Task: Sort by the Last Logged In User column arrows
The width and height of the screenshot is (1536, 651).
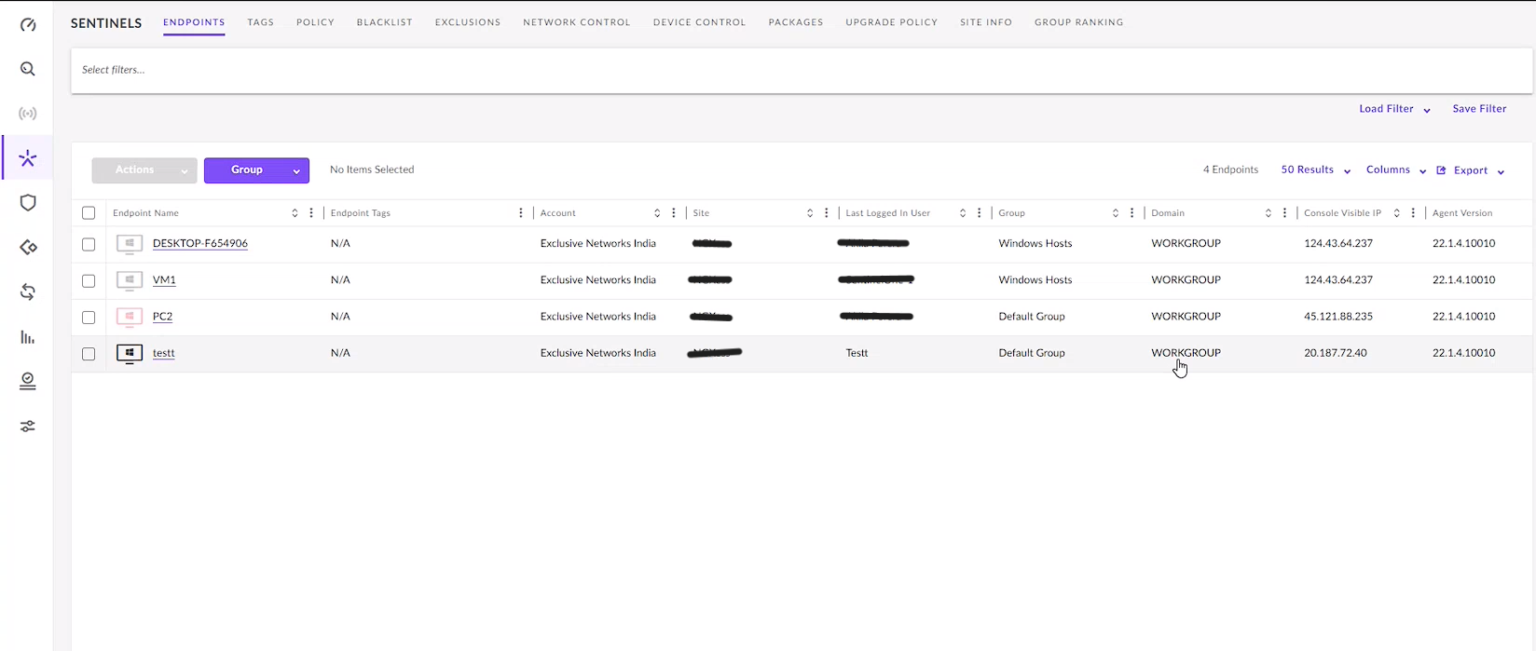Action: coord(963,212)
